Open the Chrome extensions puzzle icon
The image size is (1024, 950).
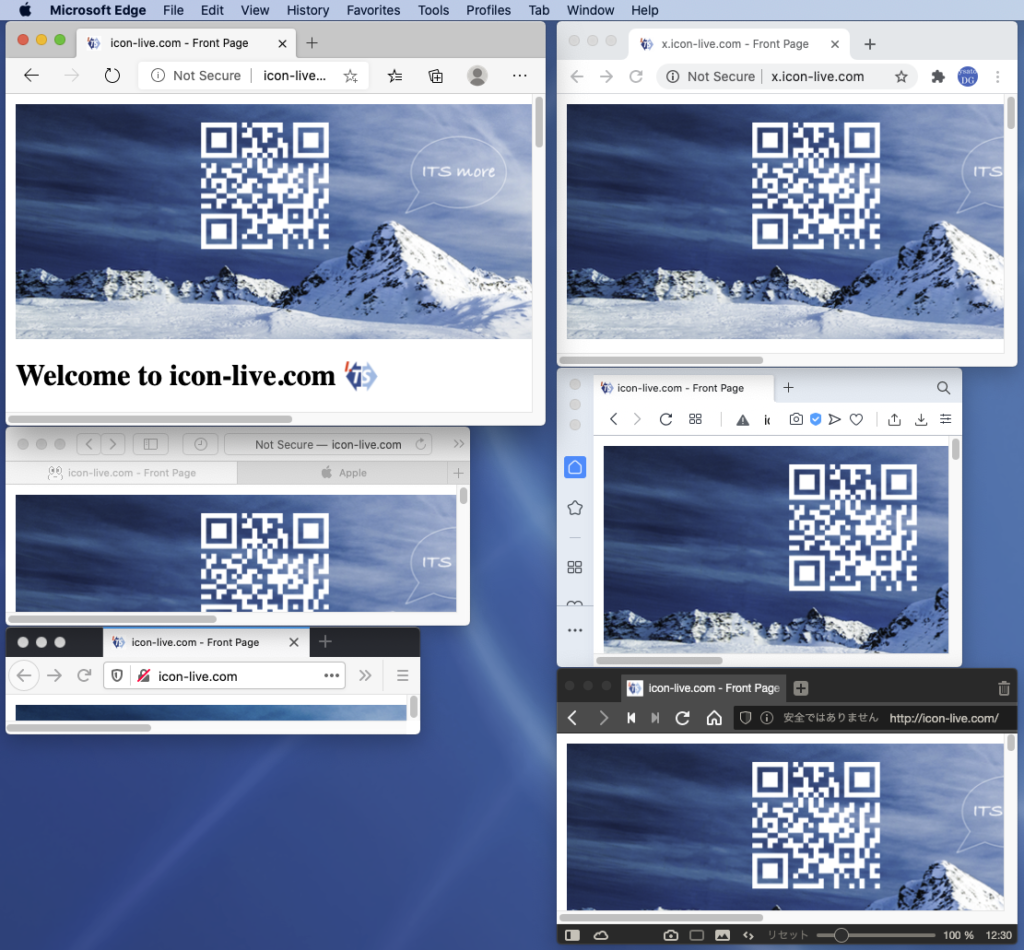tap(938, 76)
